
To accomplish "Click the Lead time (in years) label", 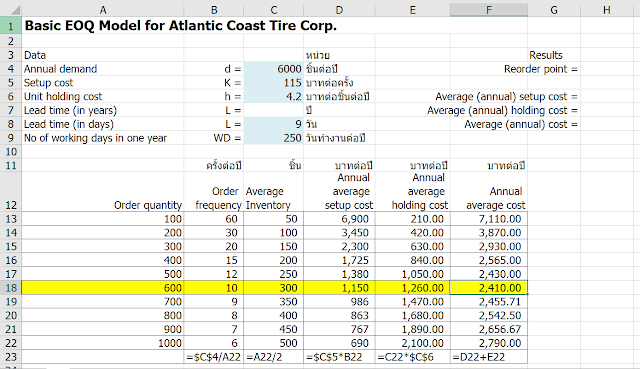I will [70, 110].
